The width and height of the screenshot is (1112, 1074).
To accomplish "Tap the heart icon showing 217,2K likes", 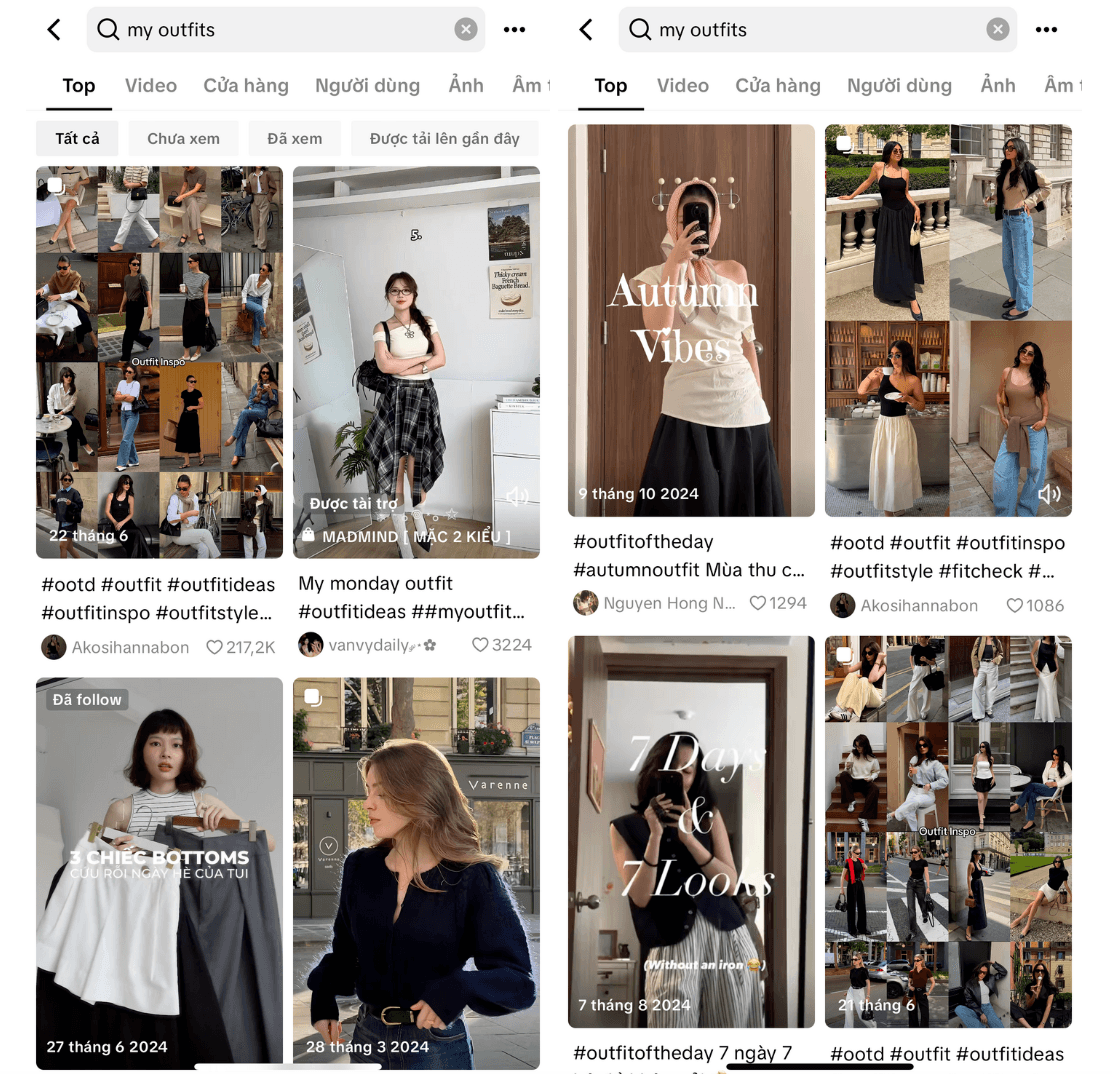I will point(214,648).
